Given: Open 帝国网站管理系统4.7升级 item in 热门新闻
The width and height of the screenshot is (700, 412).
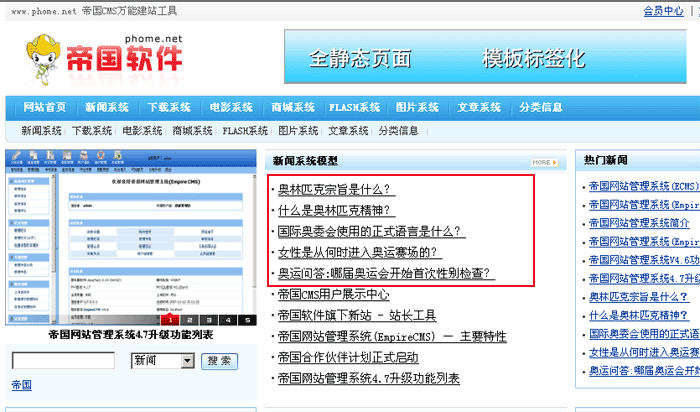Looking at the screenshot, I should click(x=644, y=279).
